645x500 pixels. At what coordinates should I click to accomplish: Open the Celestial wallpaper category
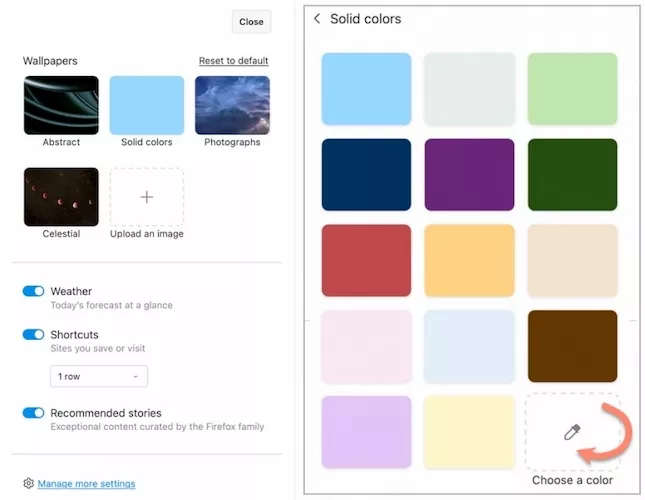pyautogui.click(x=61, y=197)
